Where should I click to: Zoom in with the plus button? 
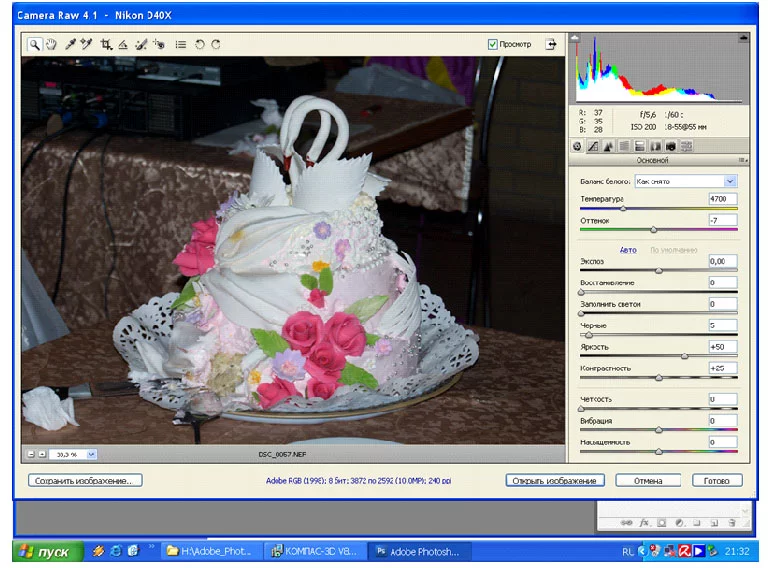click(x=42, y=454)
